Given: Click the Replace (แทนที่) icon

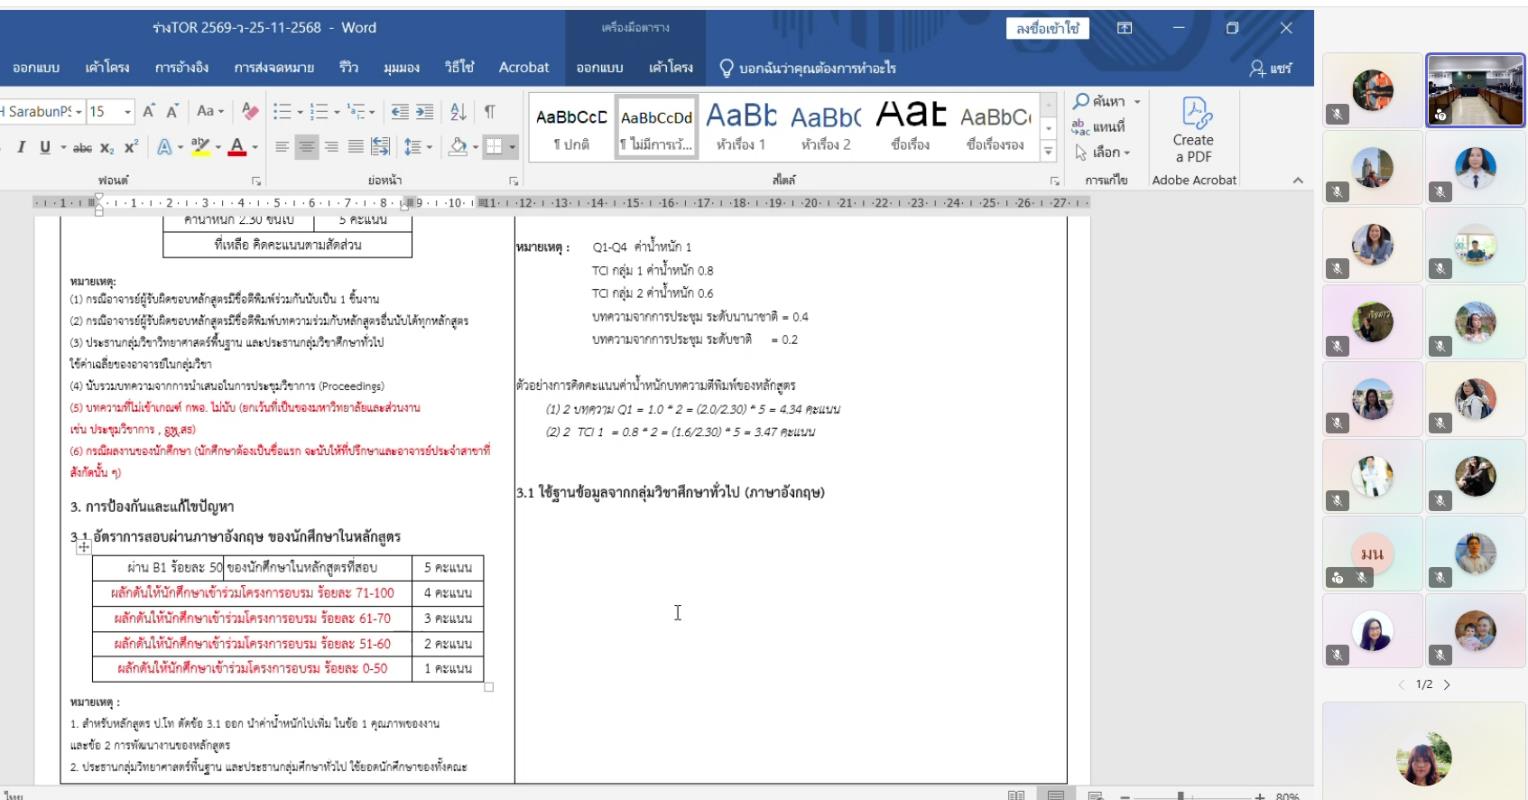Looking at the screenshot, I should click(1099, 127).
